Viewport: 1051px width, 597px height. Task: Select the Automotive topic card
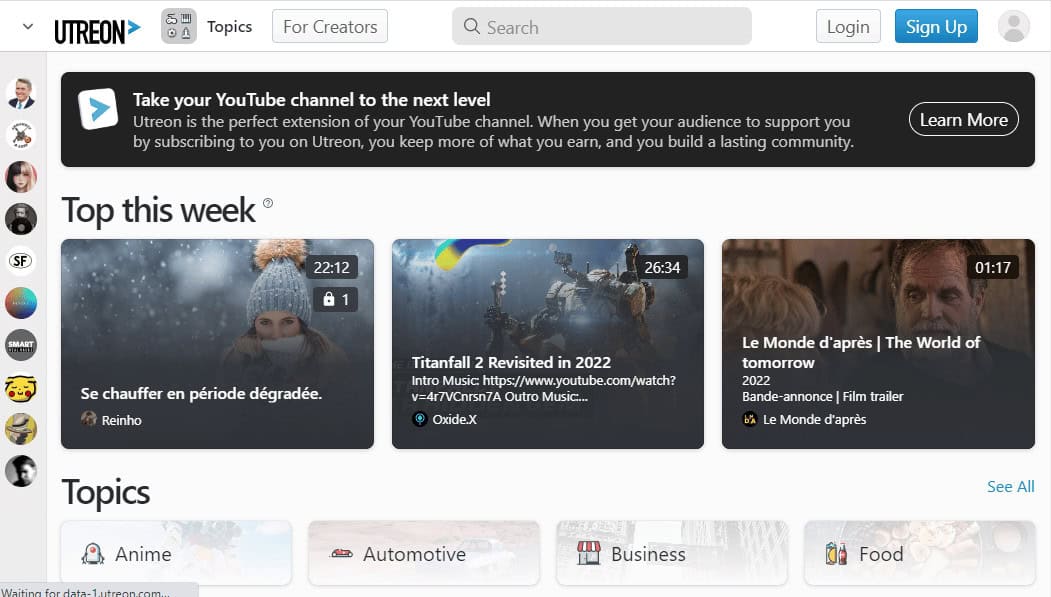pyautogui.click(x=424, y=553)
